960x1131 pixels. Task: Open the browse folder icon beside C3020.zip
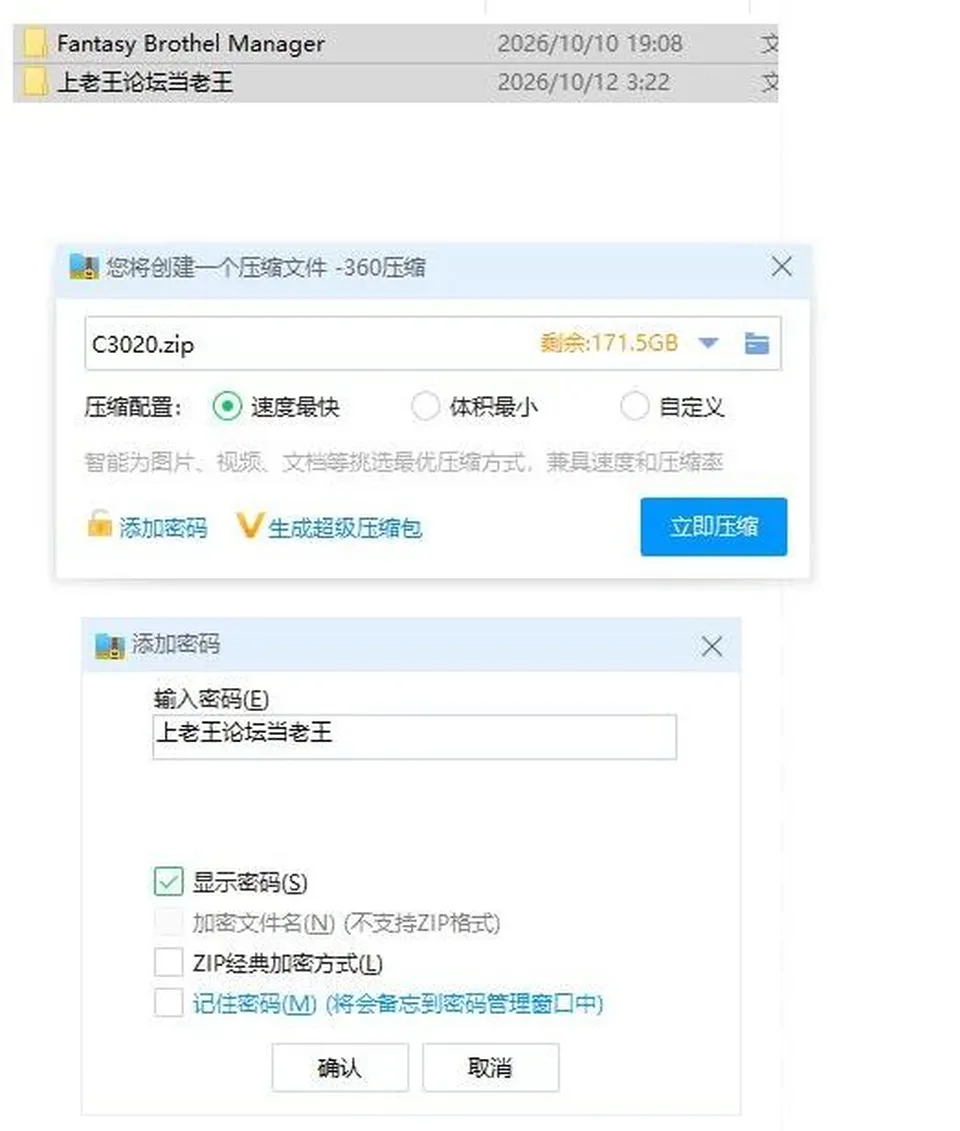pos(756,343)
